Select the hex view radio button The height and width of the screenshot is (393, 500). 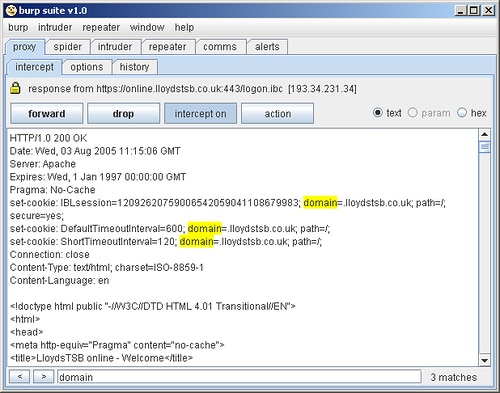click(462, 113)
